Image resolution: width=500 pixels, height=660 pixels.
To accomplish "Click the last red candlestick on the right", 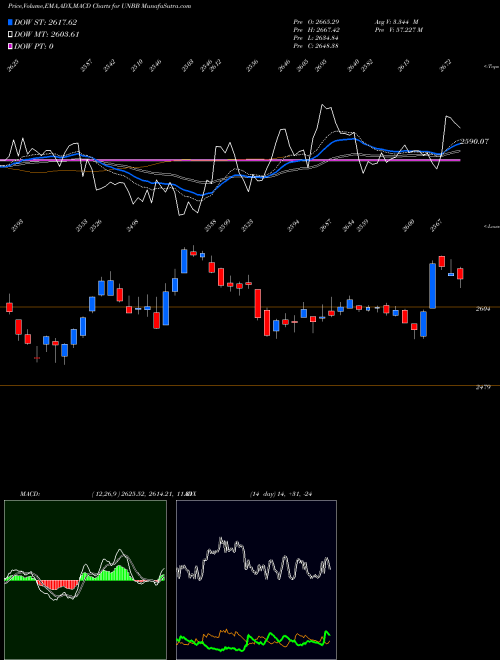I will click(460, 274).
